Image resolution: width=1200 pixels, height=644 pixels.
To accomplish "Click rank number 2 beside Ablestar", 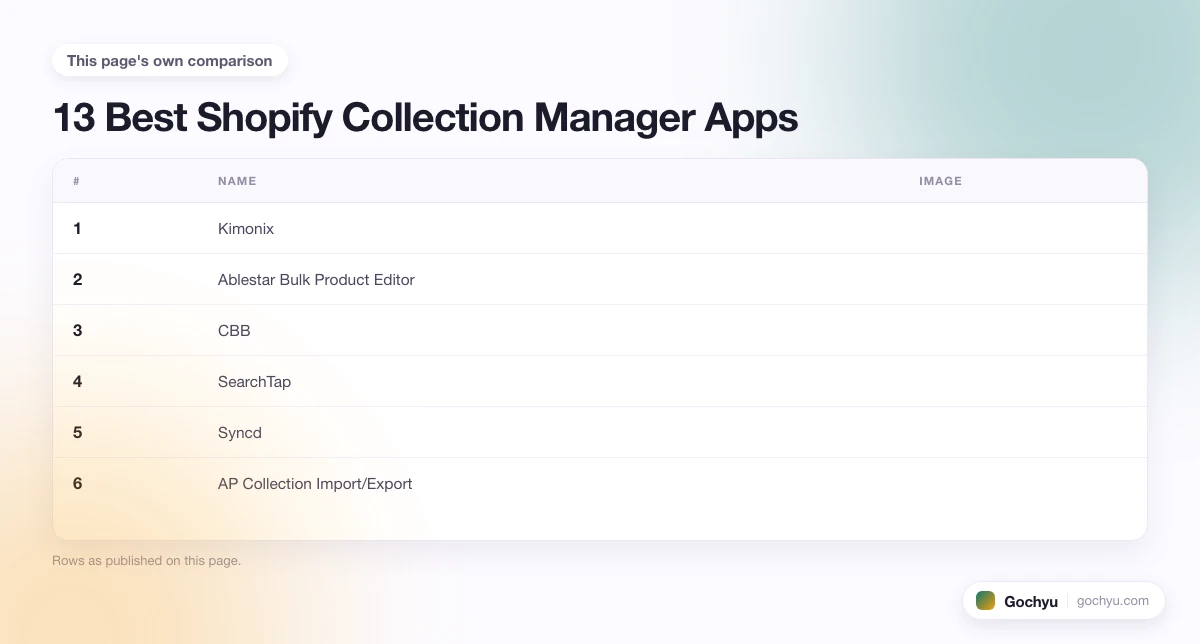I will pyautogui.click(x=77, y=280).
